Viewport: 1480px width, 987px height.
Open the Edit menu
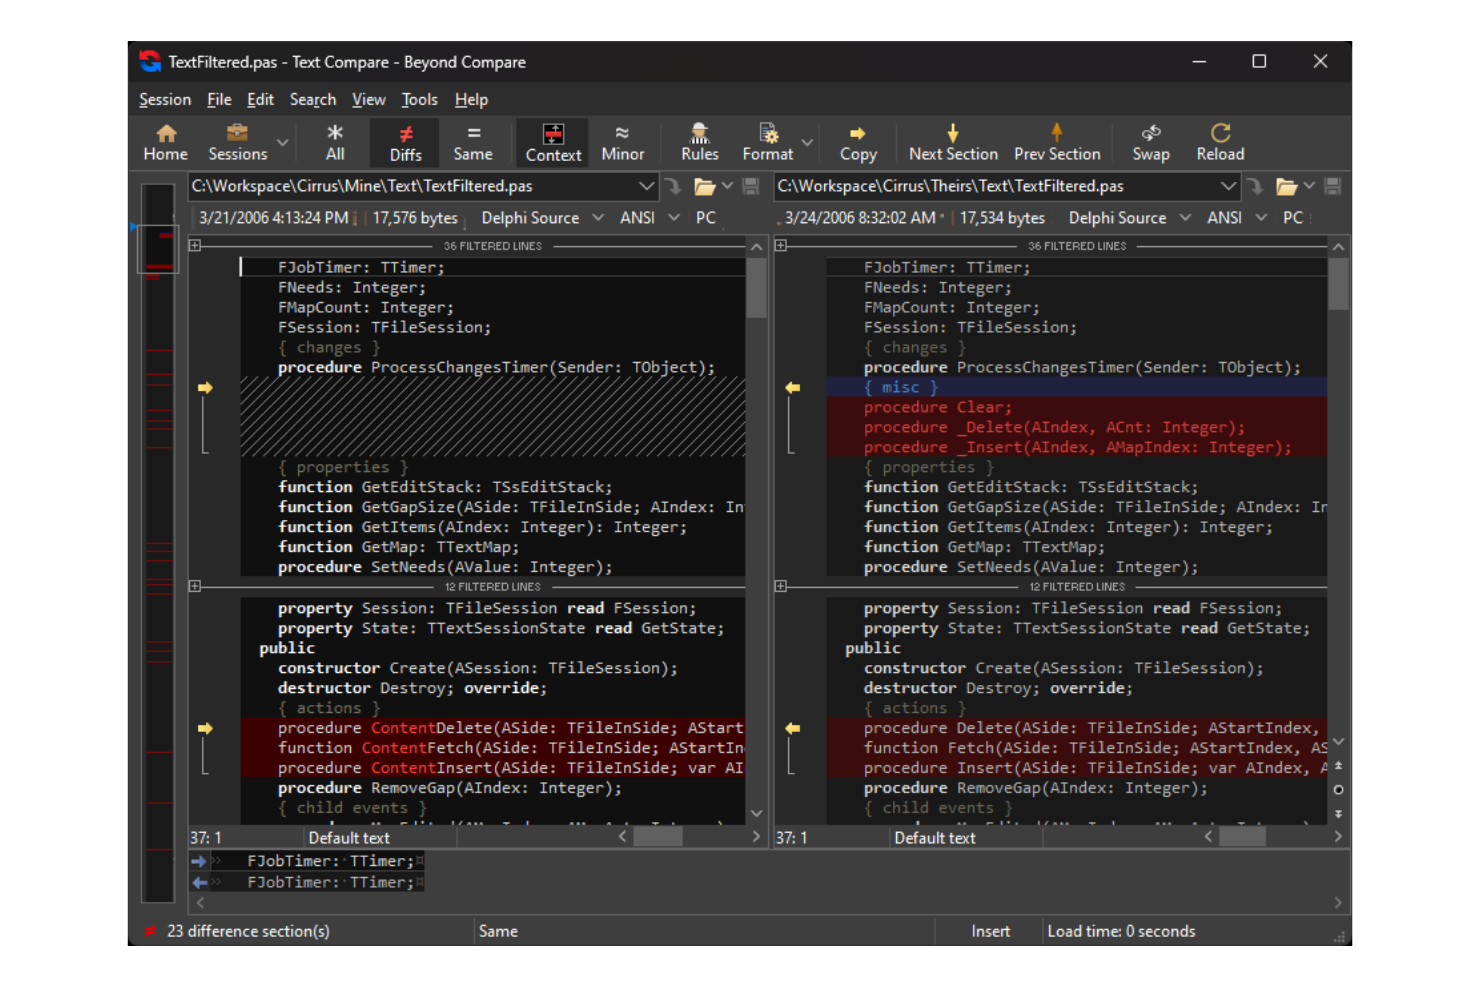[261, 99]
